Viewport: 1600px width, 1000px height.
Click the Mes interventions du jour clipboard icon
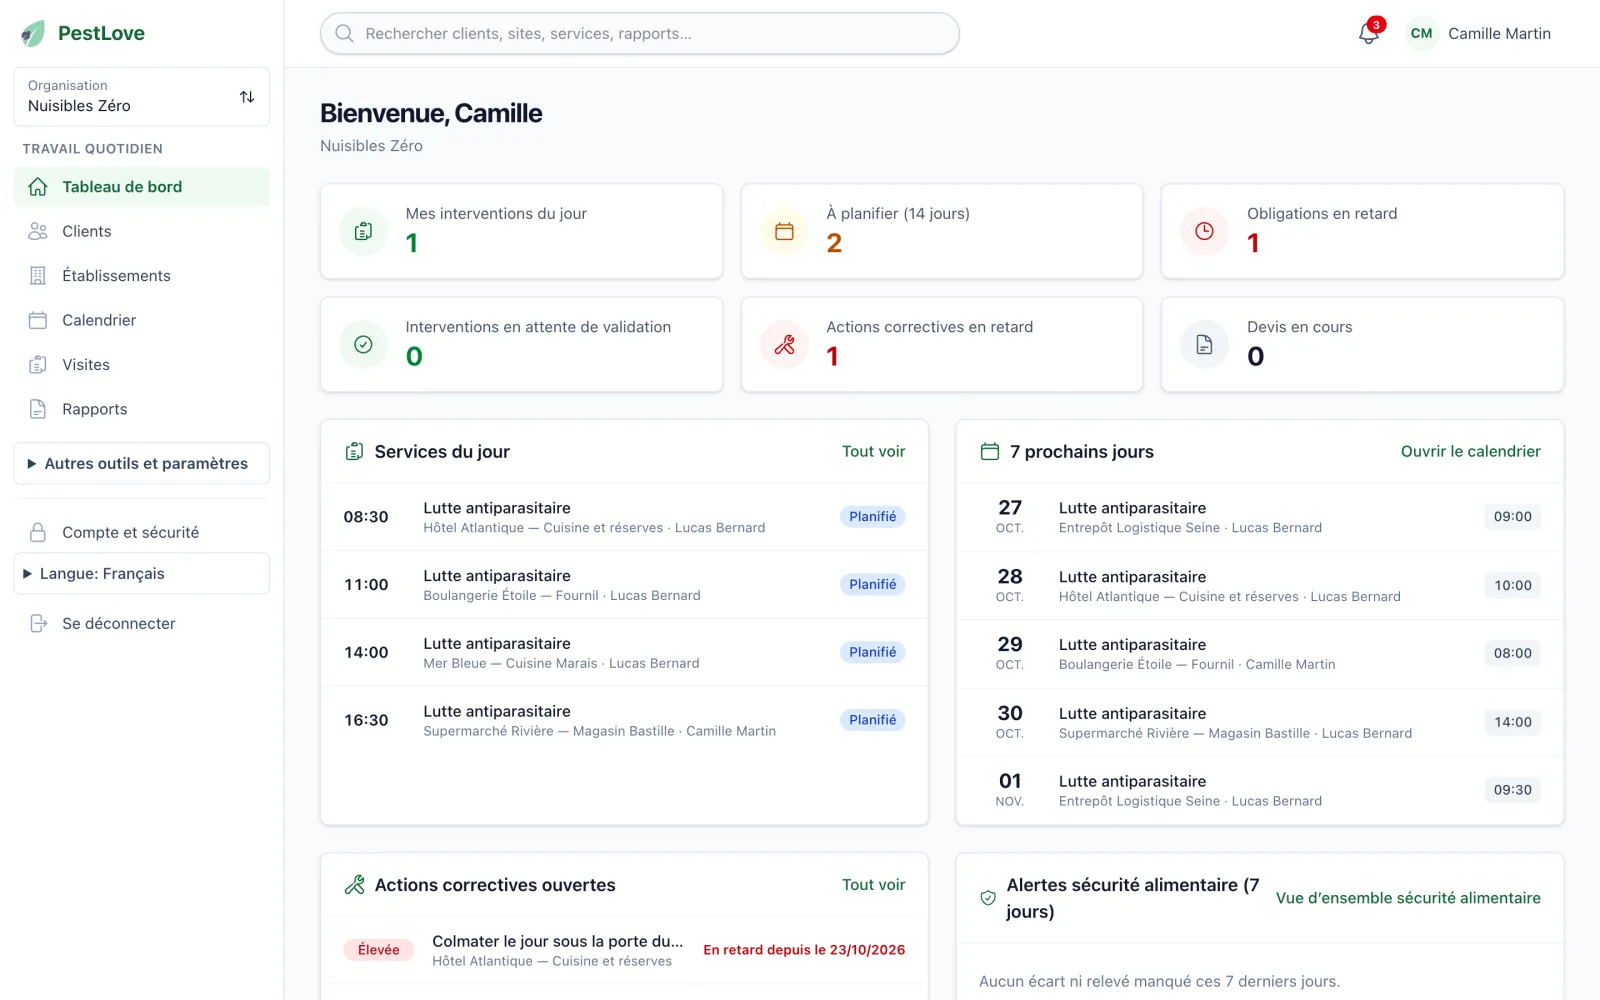[363, 231]
